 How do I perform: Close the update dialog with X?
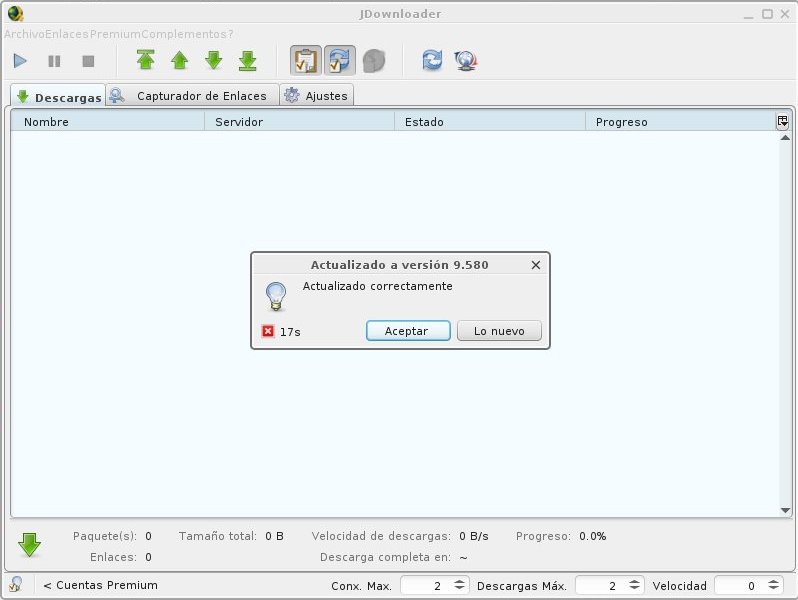535,265
